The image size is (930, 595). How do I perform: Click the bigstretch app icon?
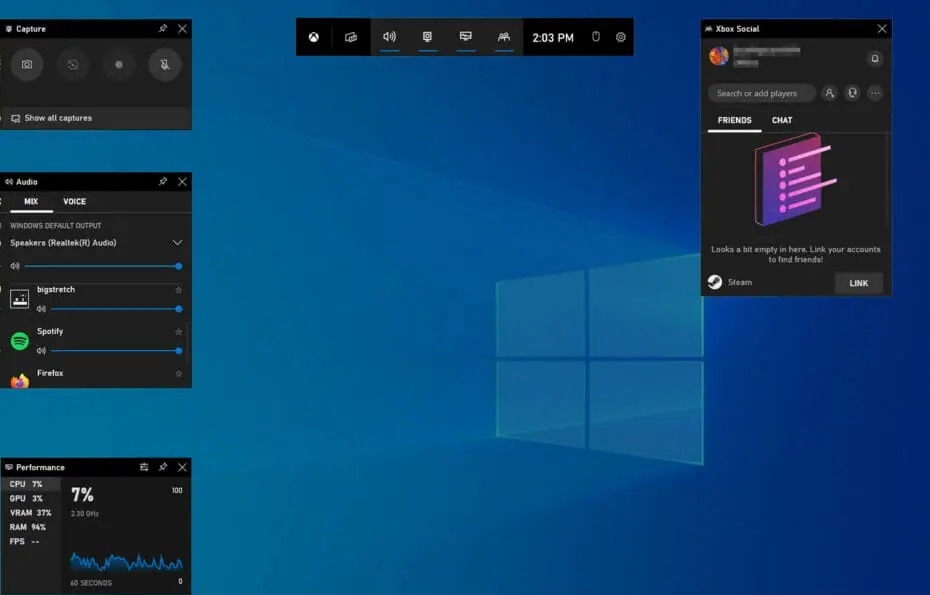click(20, 299)
